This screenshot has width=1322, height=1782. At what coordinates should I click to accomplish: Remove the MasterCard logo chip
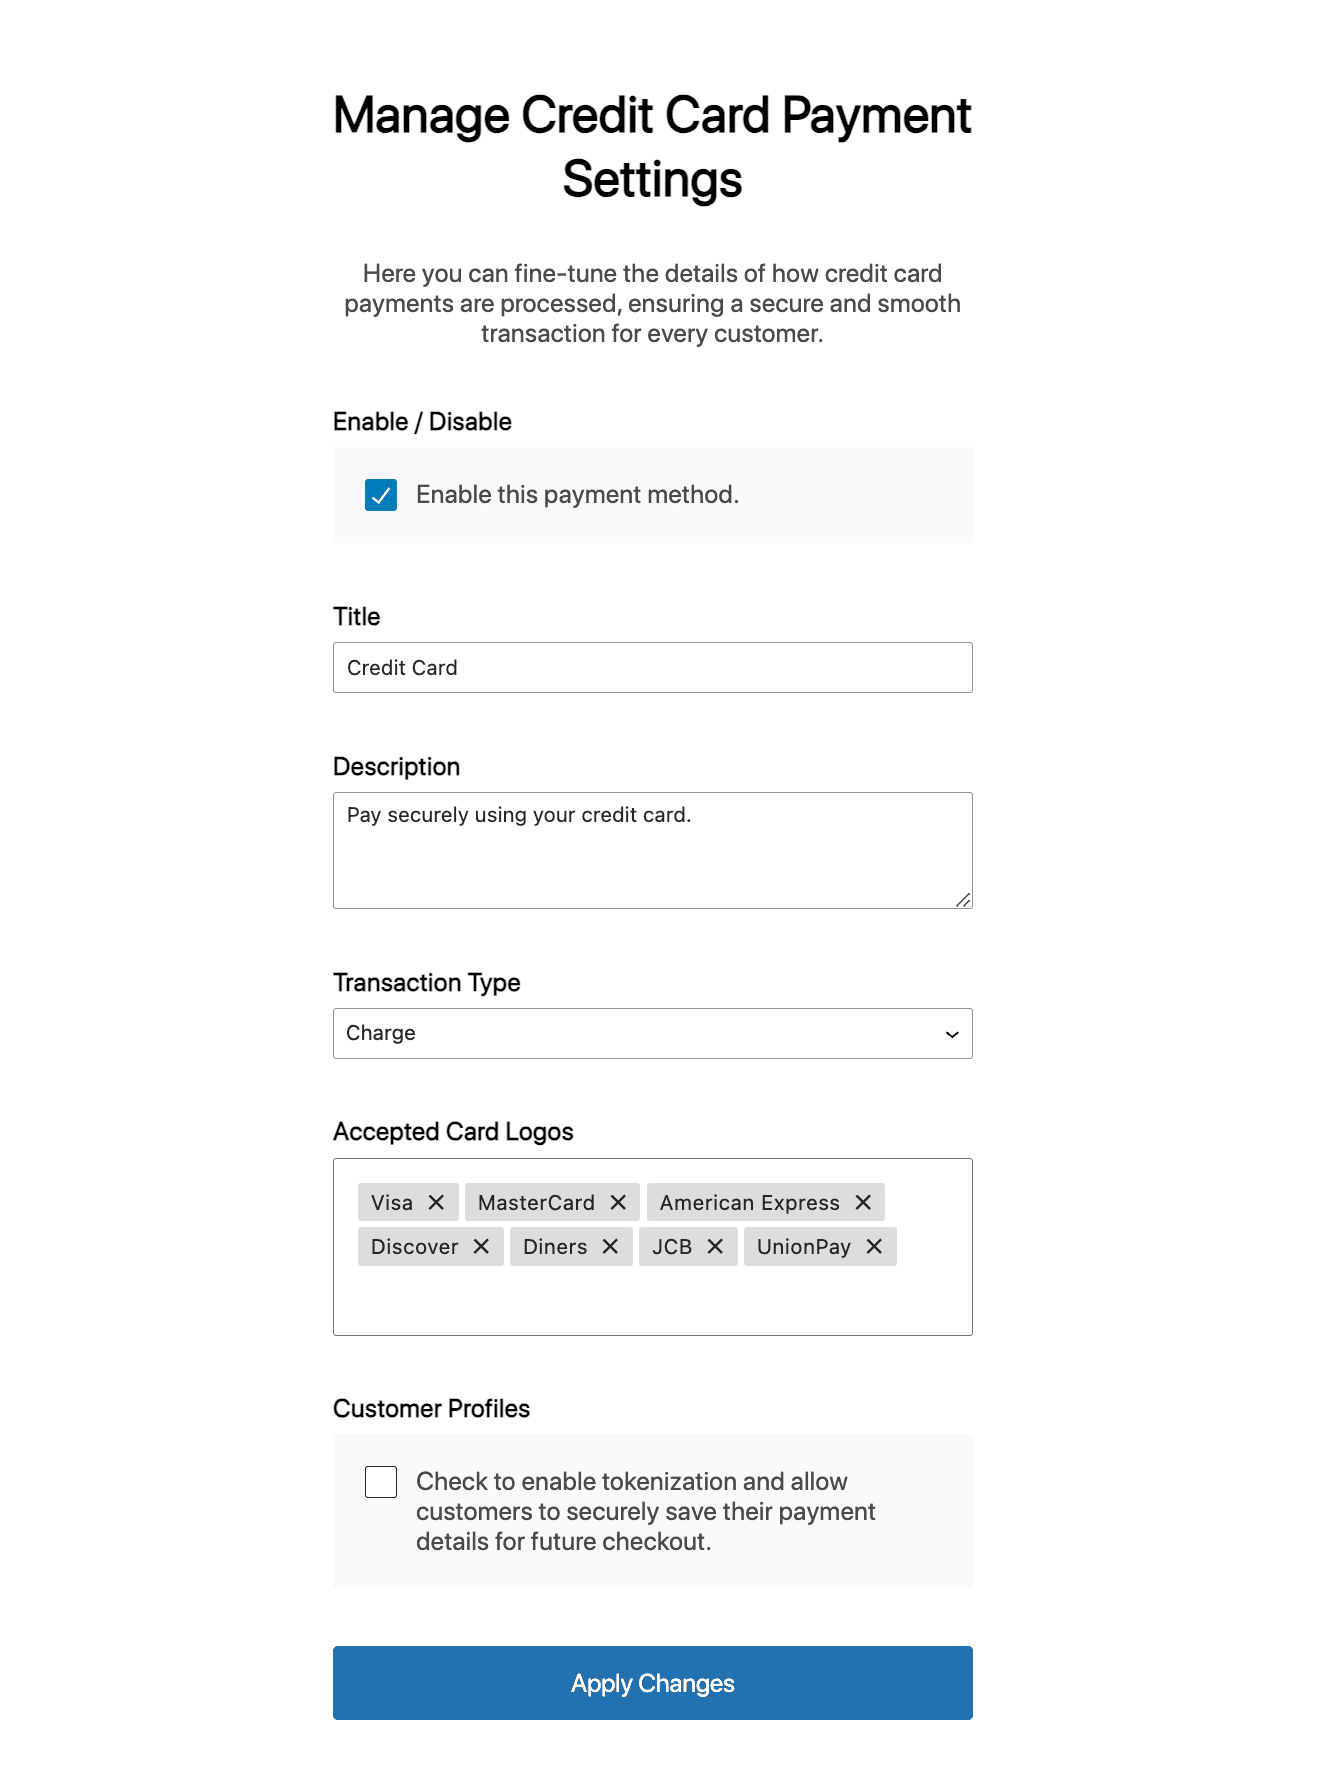pyautogui.click(x=617, y=1202)
